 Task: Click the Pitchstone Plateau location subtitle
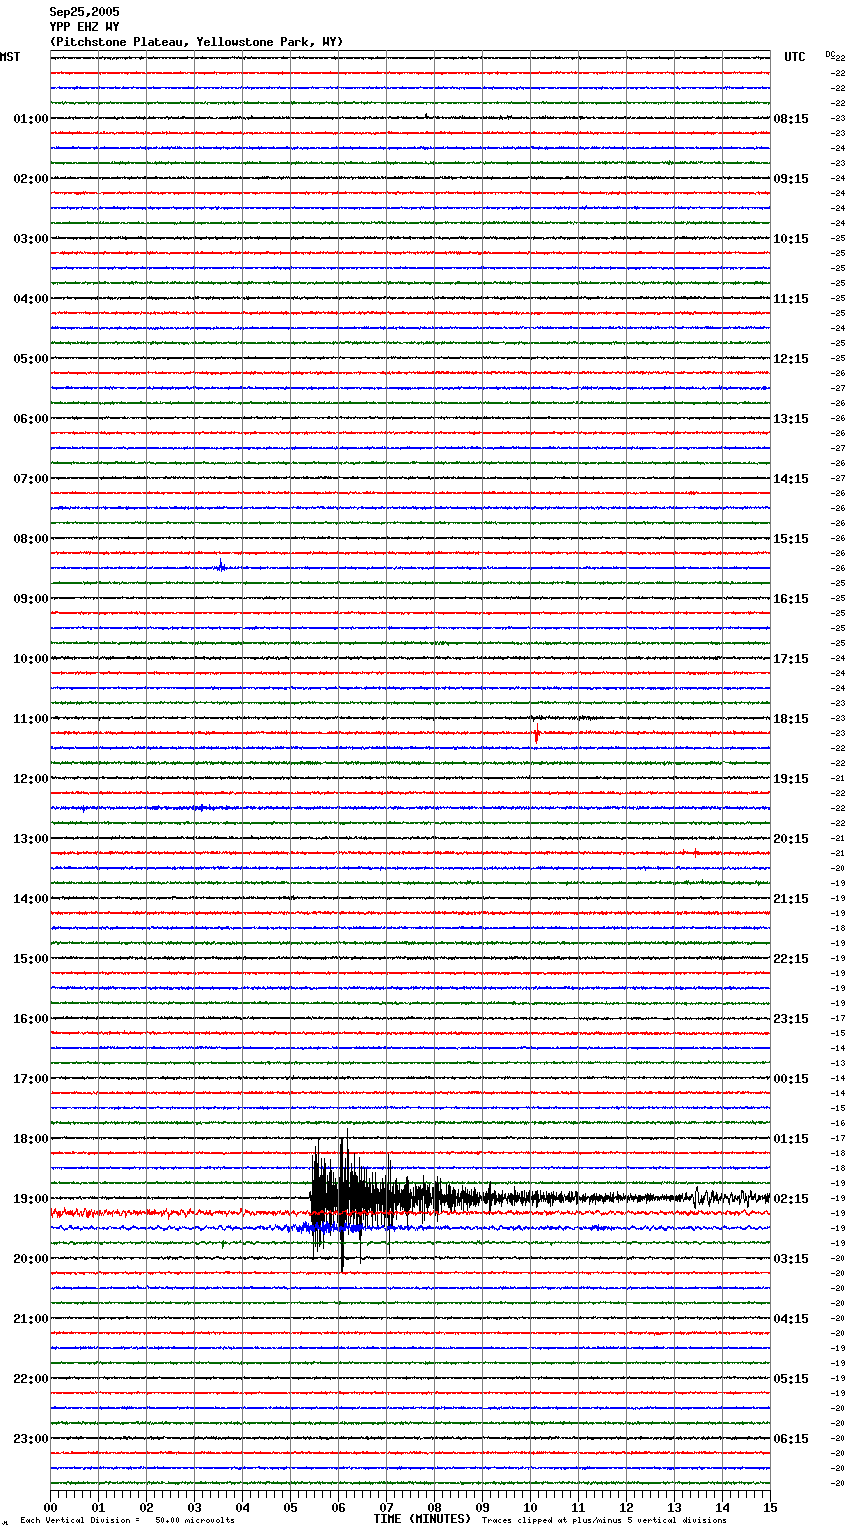click(x=196, y=42)
